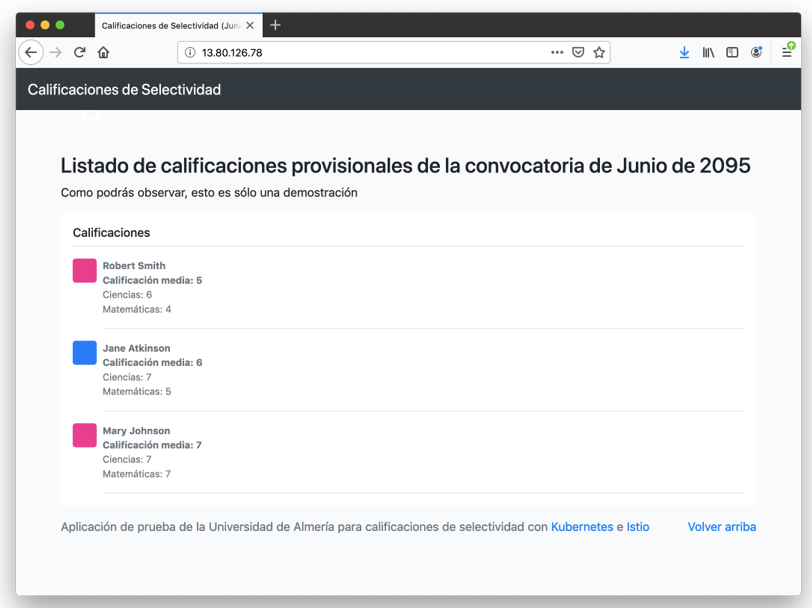Click 'Calificación media: 5' text
The width and height of the screenshot is (812, 608).
(152, 280)
